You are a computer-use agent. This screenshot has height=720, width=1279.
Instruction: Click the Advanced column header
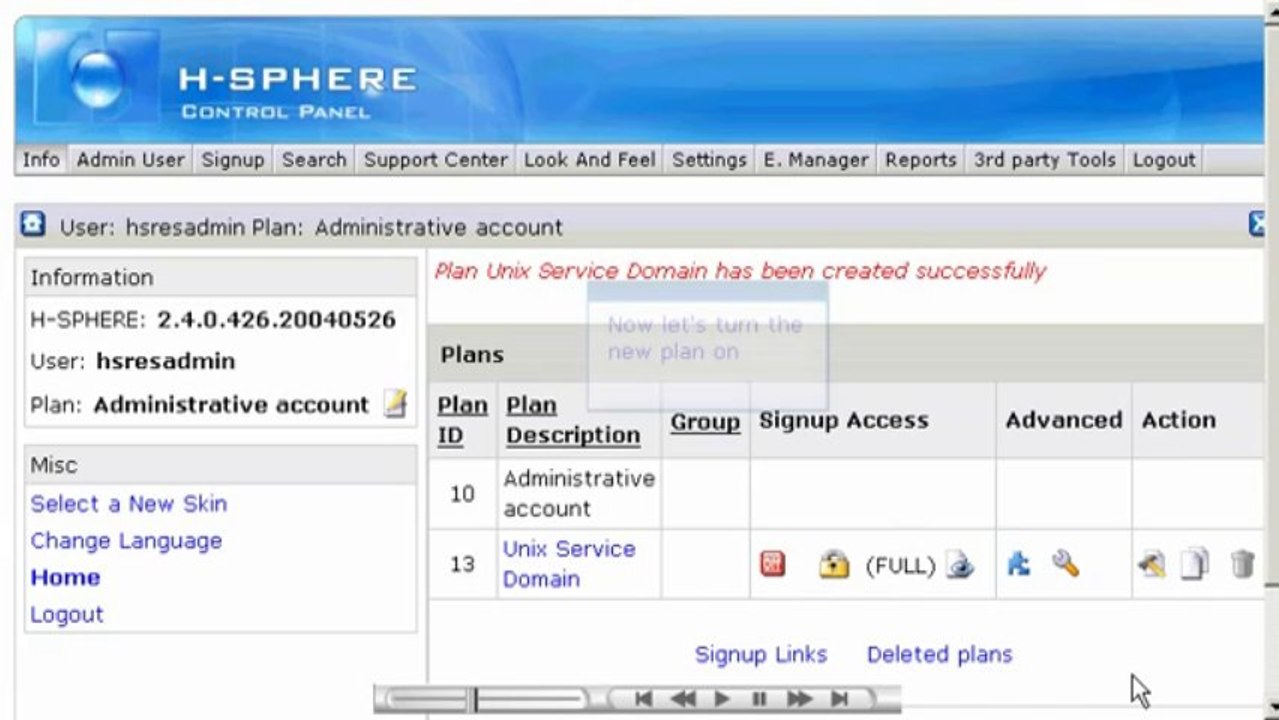click(1064, 420)
